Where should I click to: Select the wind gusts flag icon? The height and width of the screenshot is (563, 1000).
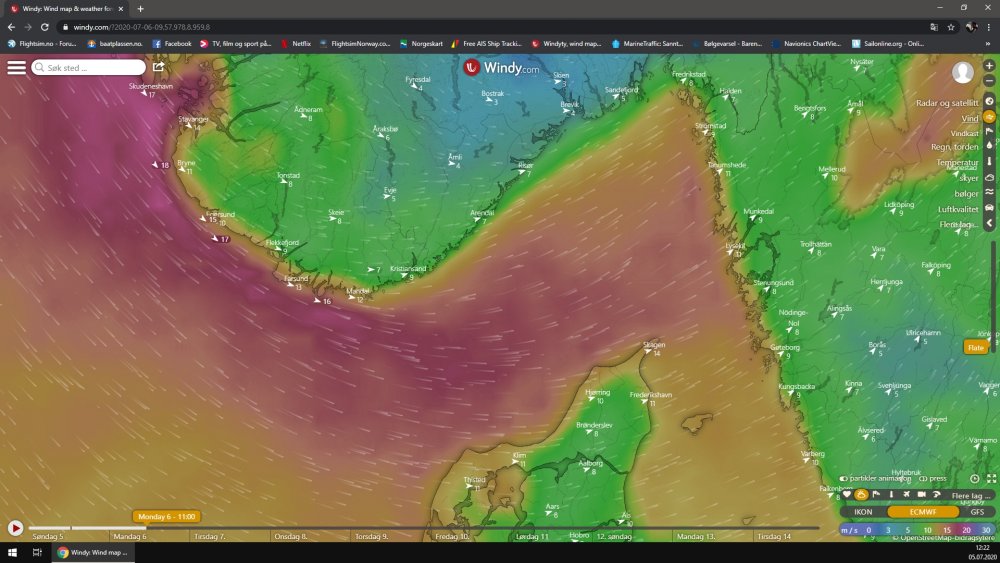990,131
